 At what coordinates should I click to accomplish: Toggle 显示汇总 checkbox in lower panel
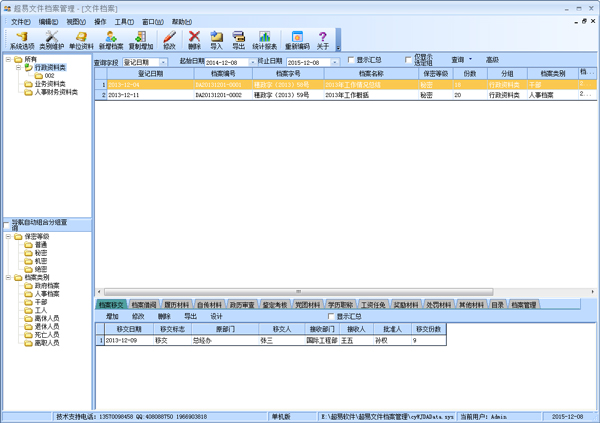(332, 316)
